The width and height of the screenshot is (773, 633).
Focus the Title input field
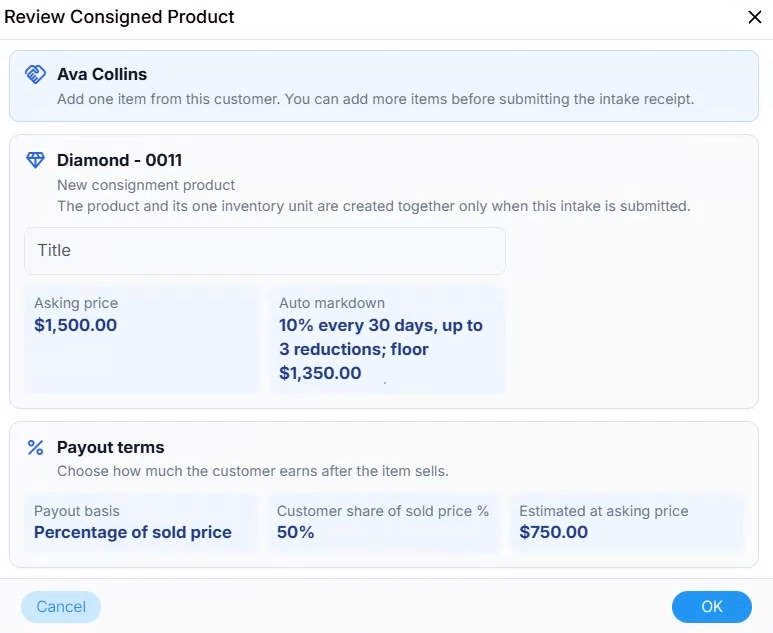point(265,251)
